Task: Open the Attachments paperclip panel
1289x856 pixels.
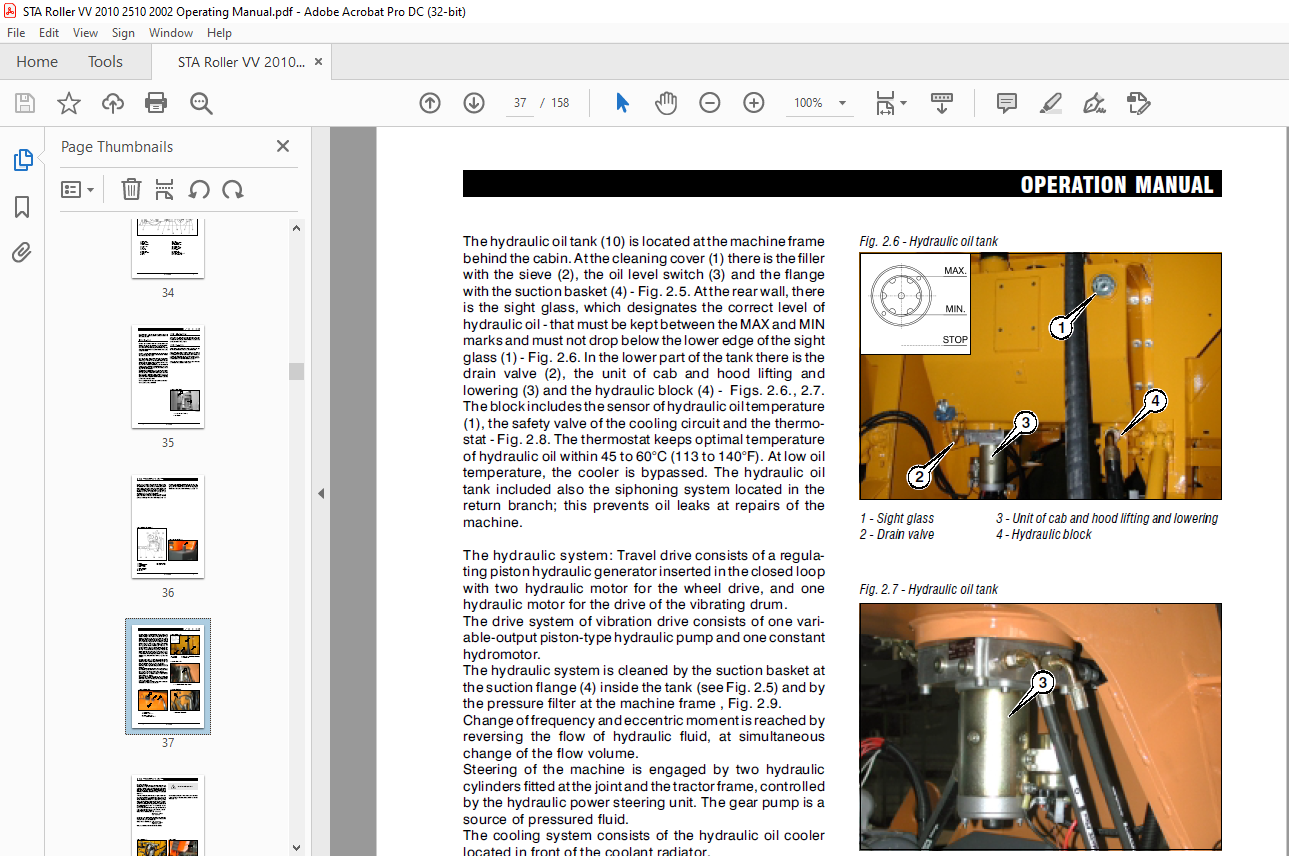Action: (22, 252)
